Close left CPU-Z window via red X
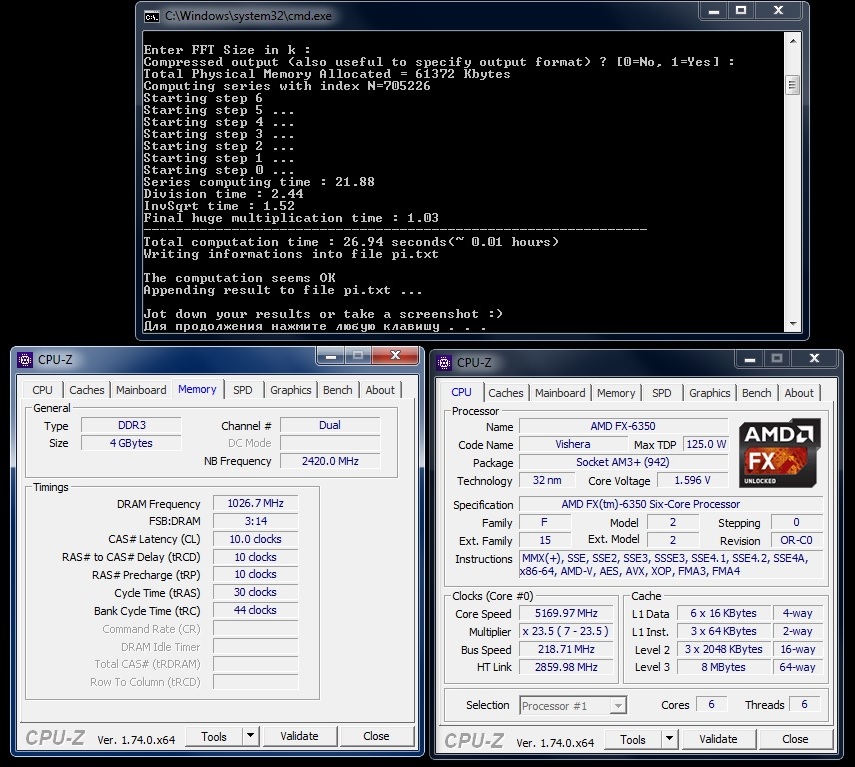The height and width of the screenshot is (767, 855). pyautogui.click(x=395, y=357)
